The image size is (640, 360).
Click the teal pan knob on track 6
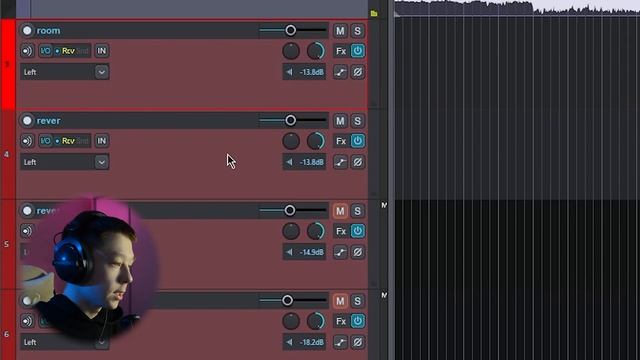click(x=316, y=321)
